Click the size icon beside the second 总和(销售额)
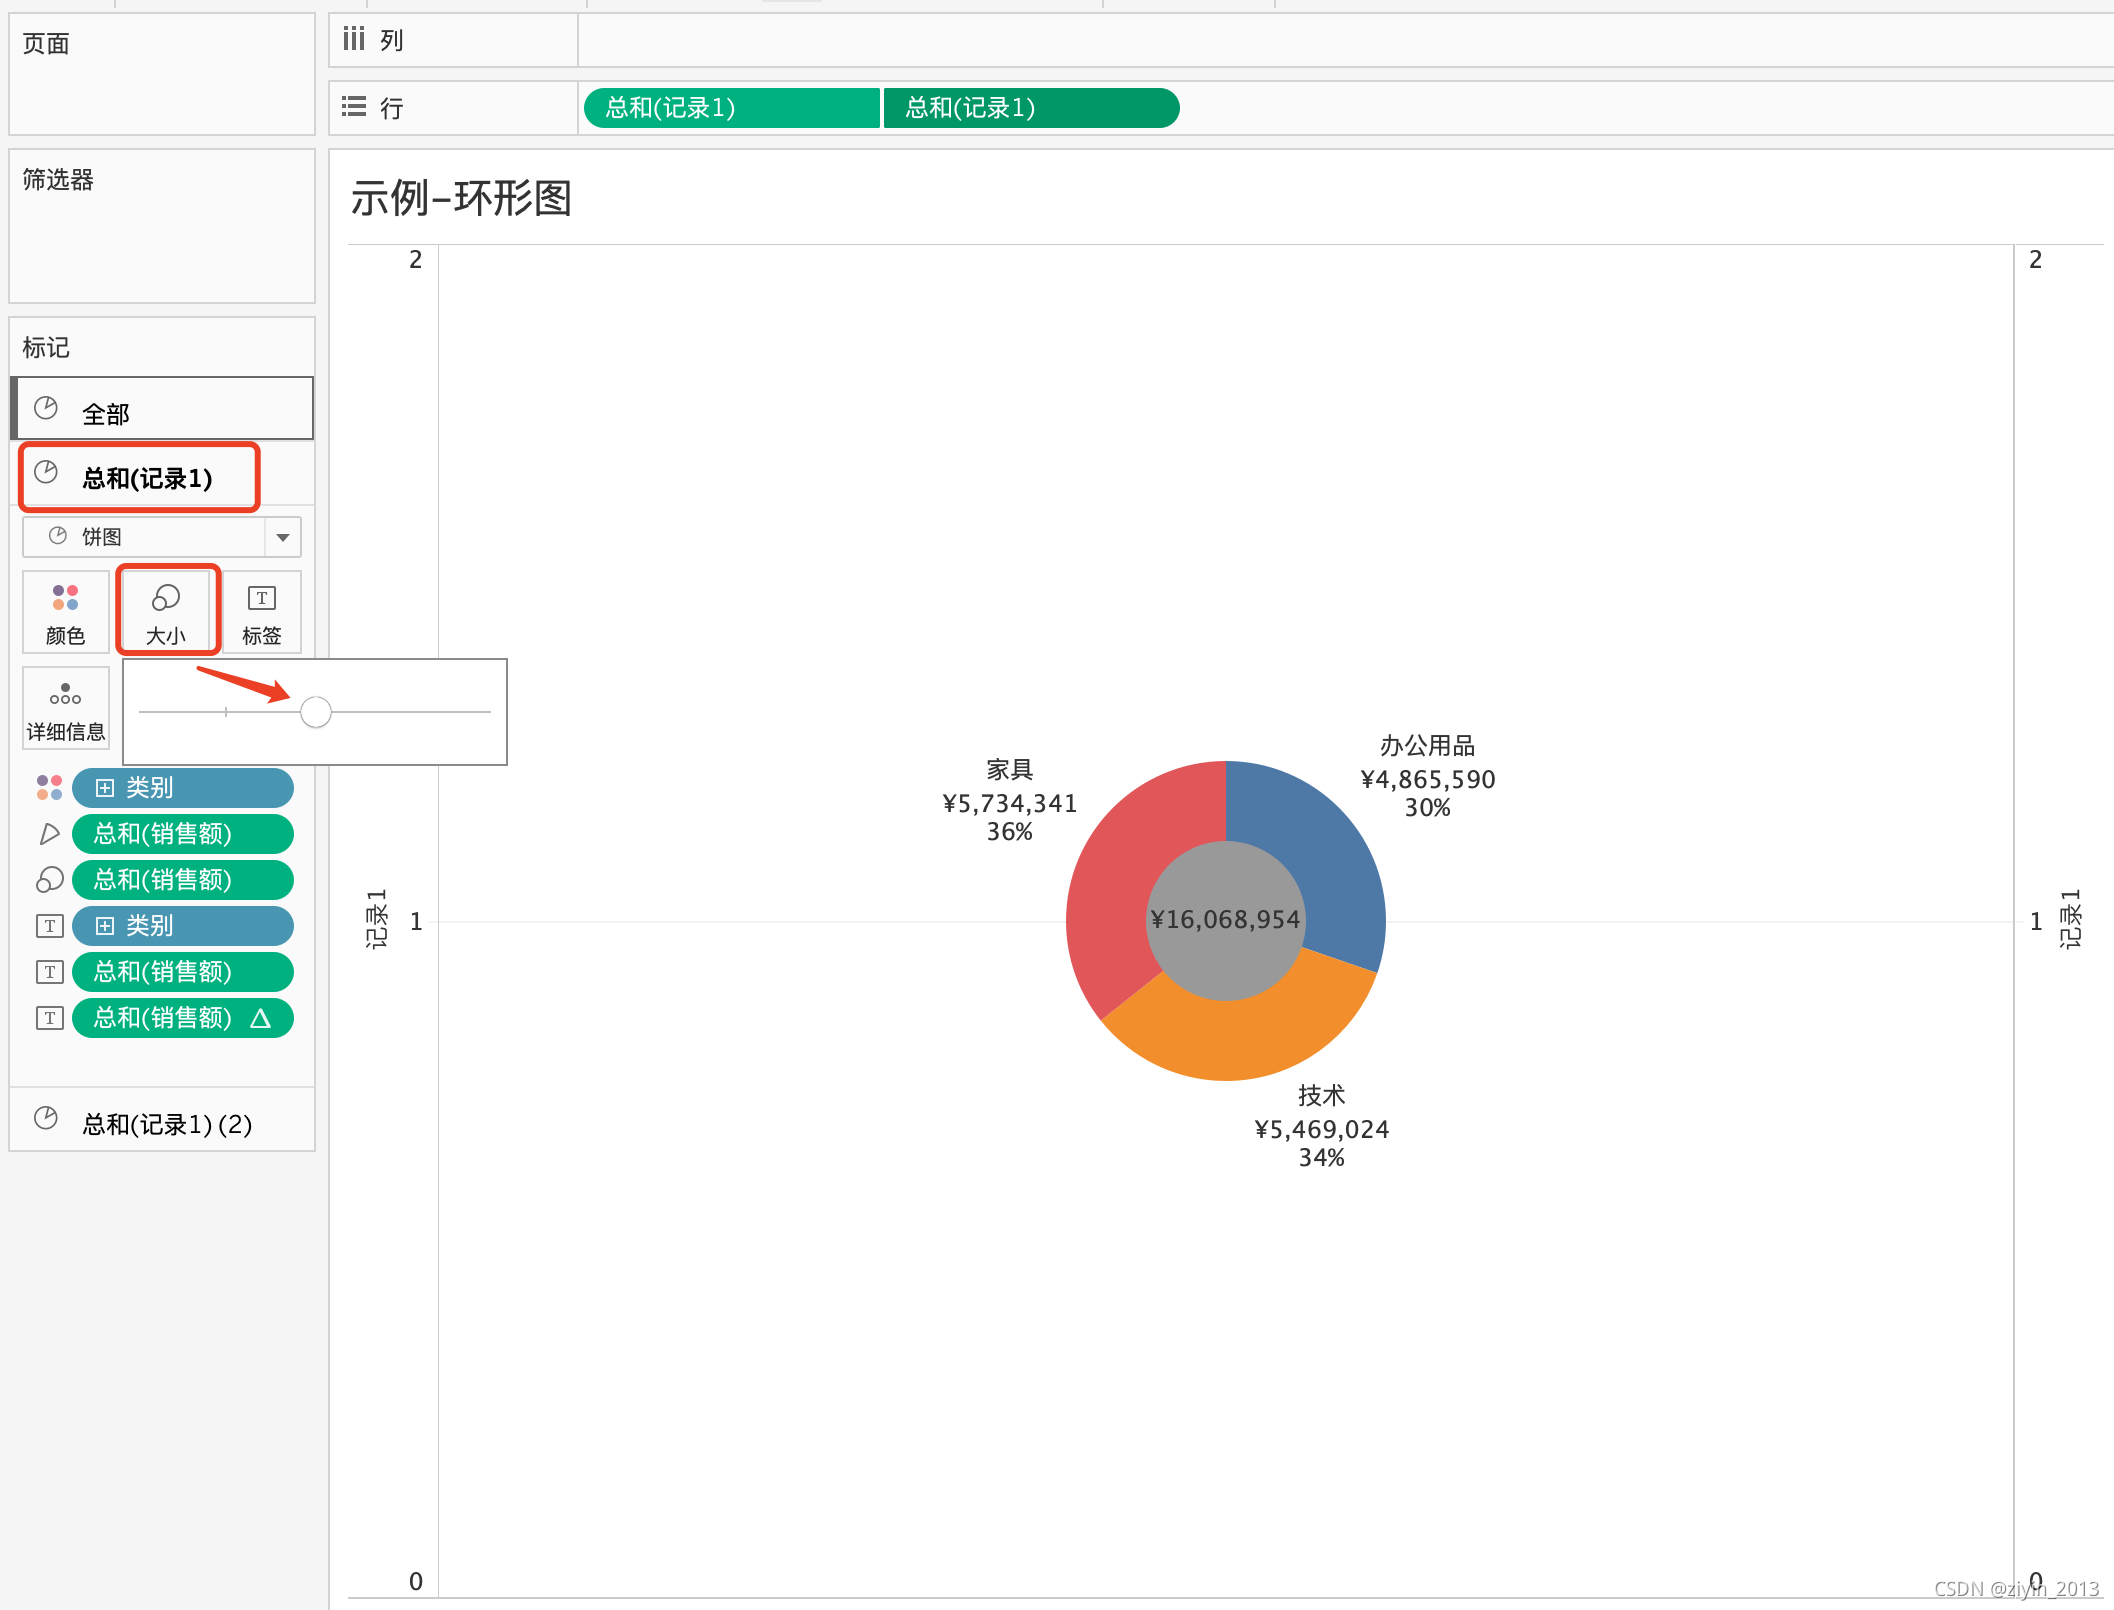This screenshot has width=2114, height=1610. (x=49, y=879)
